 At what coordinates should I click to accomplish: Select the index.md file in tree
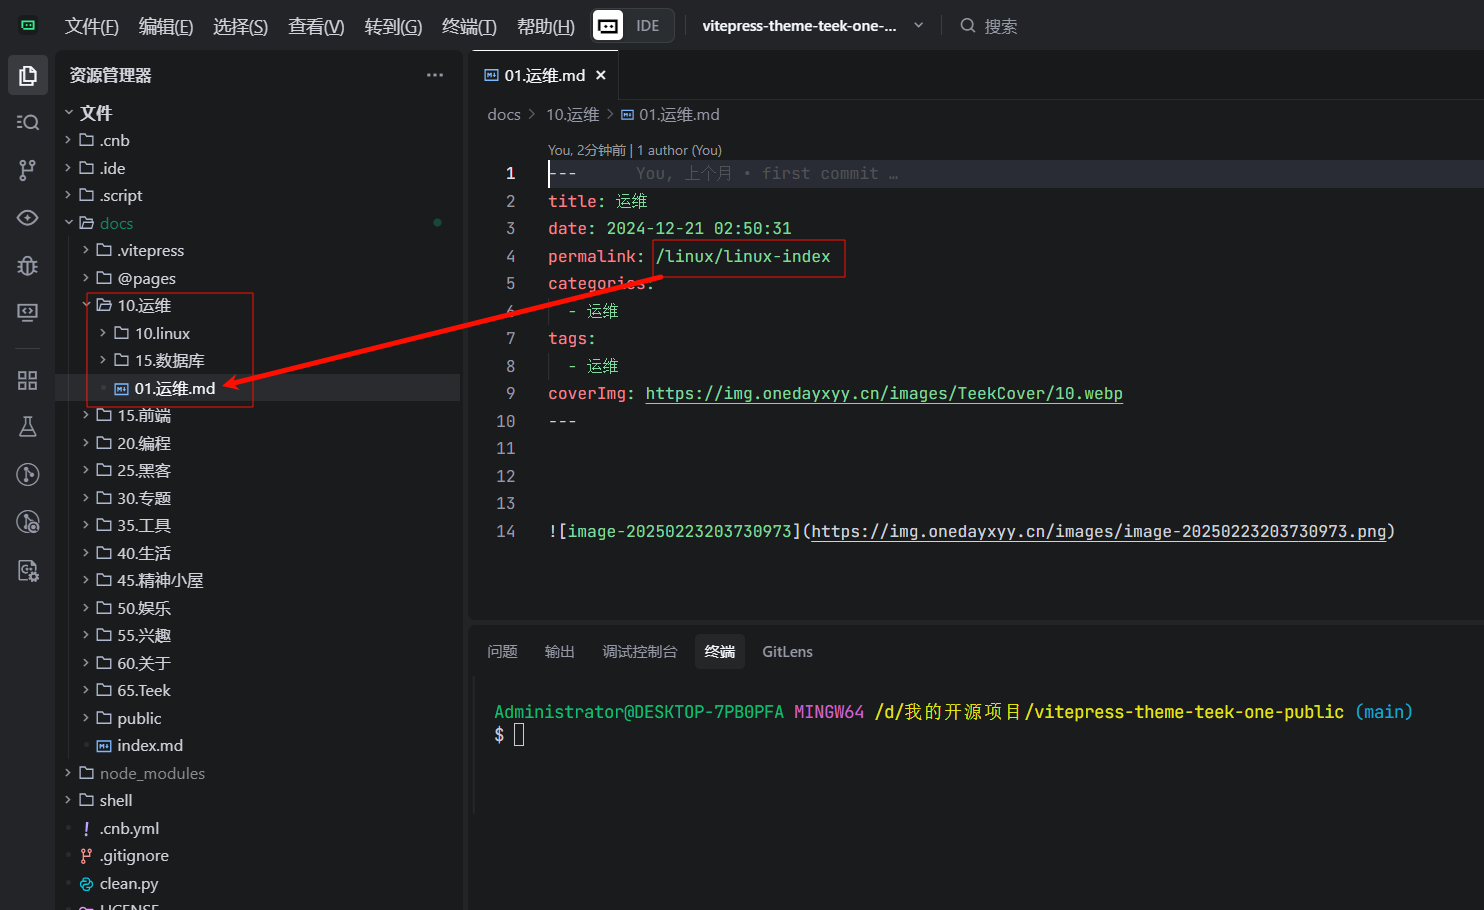149,746
